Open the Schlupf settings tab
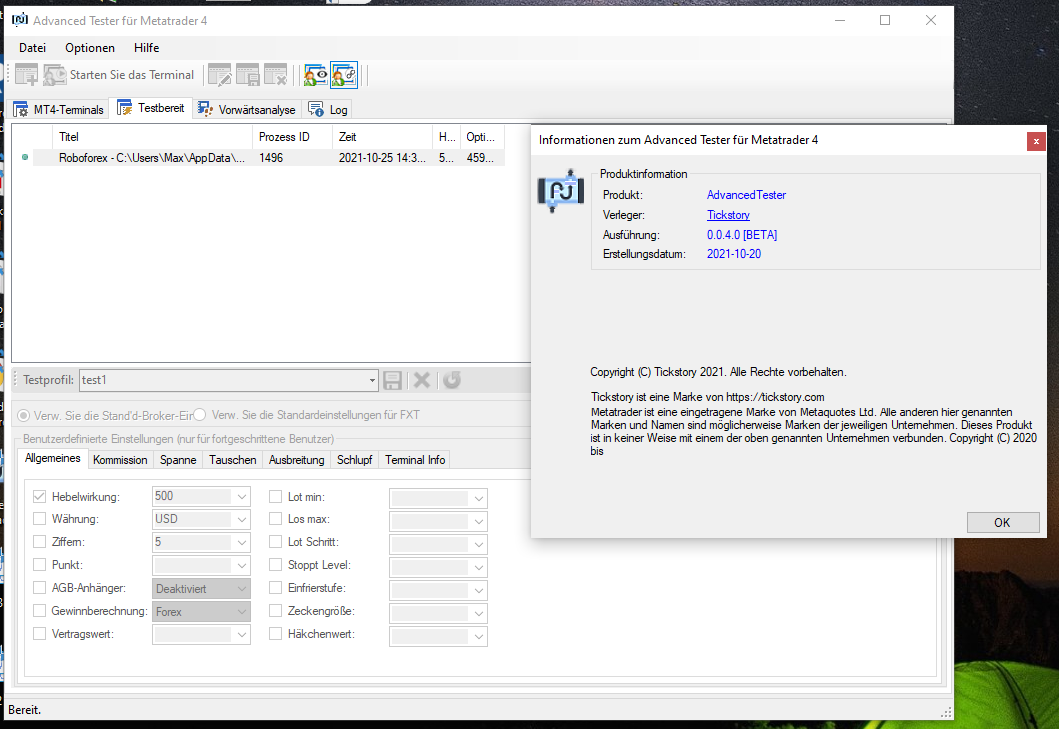 click(355, 460)
